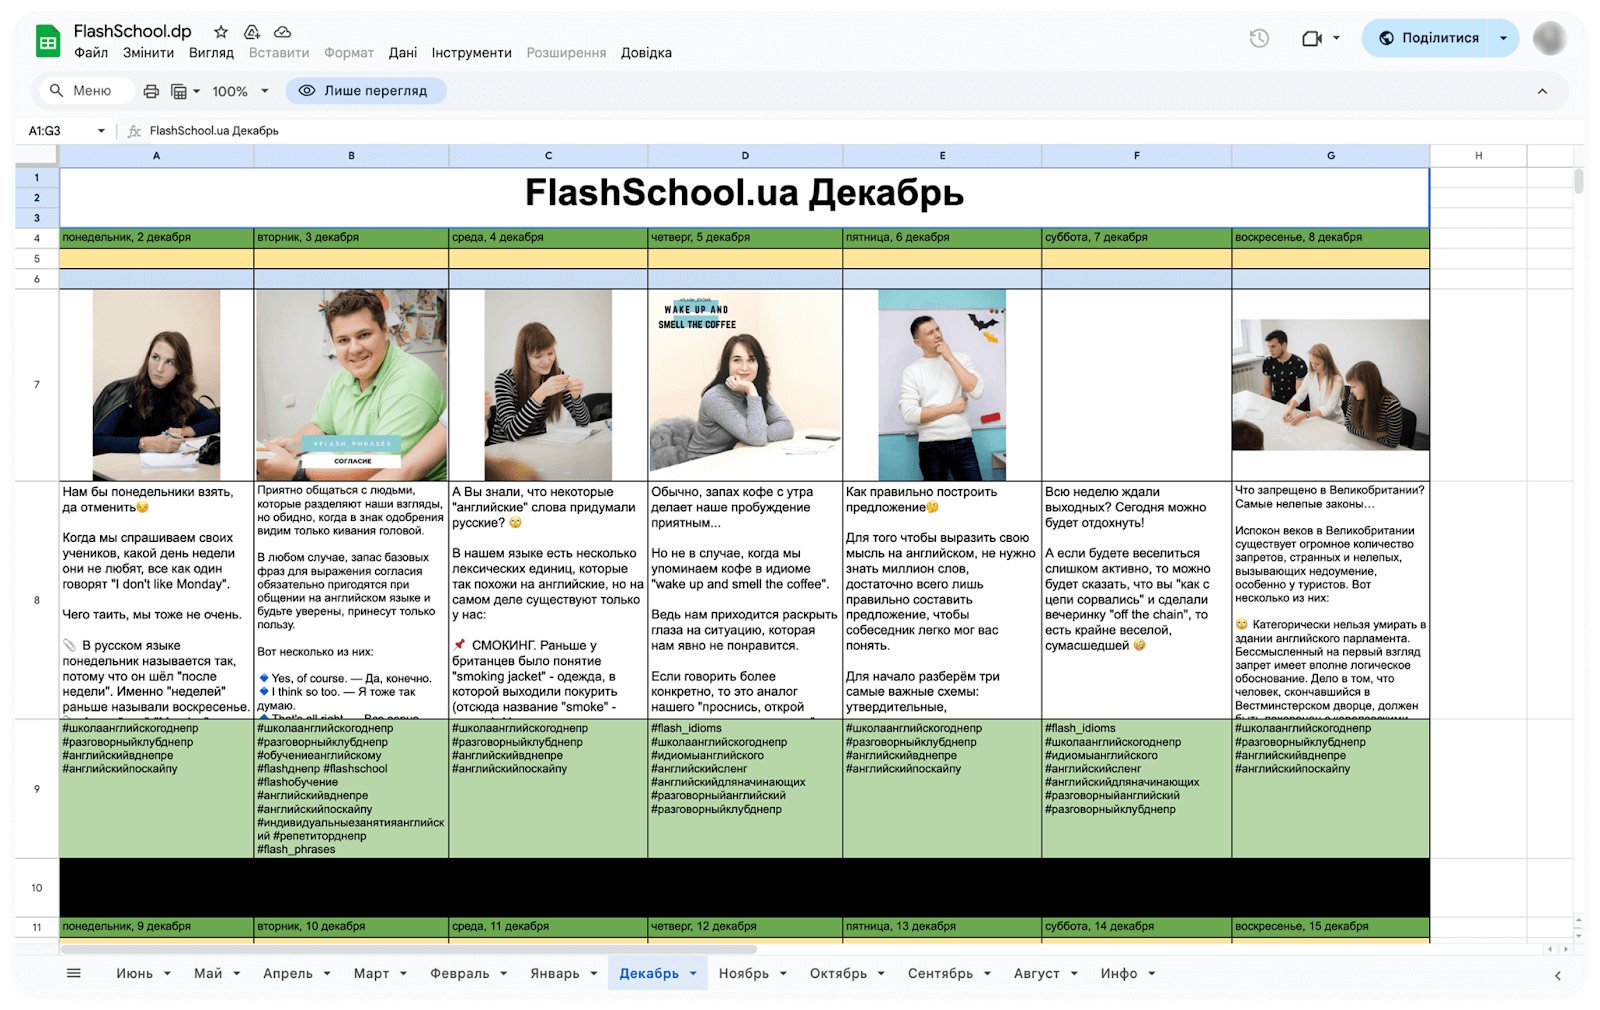The image size is (1600, 1010).
Task: Open the Вигляд menu
Action: point(211,53)
